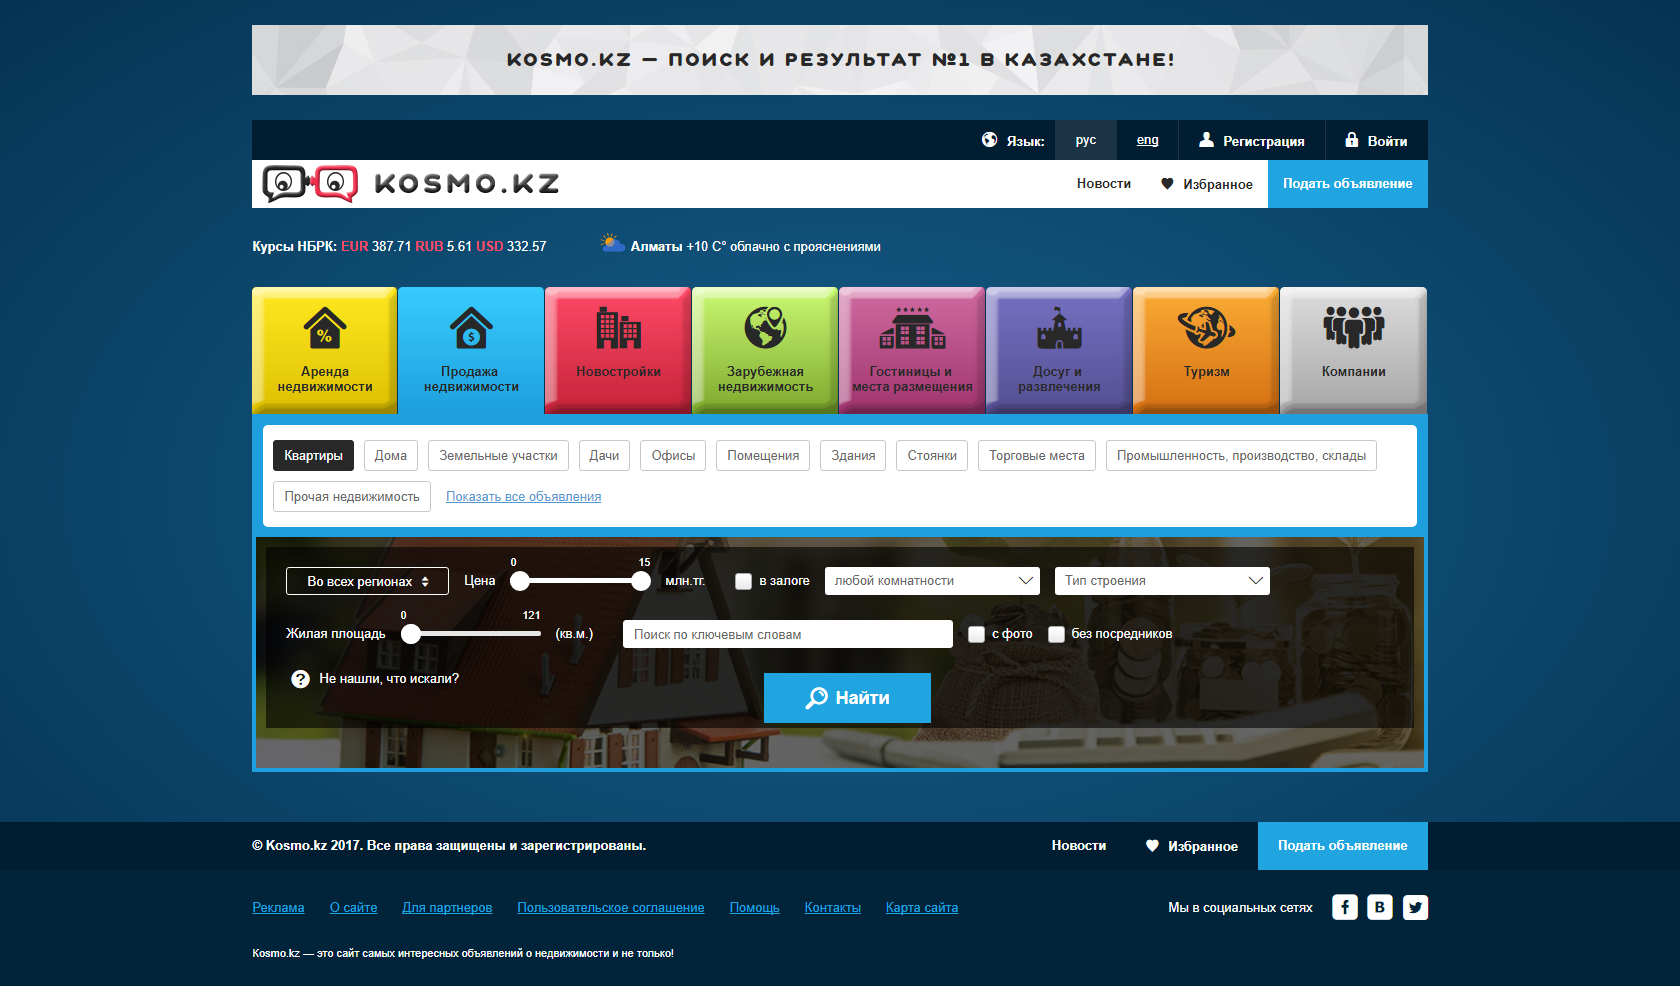
Task: Open the Карта сайта footer link
Action: pos(922,908)
